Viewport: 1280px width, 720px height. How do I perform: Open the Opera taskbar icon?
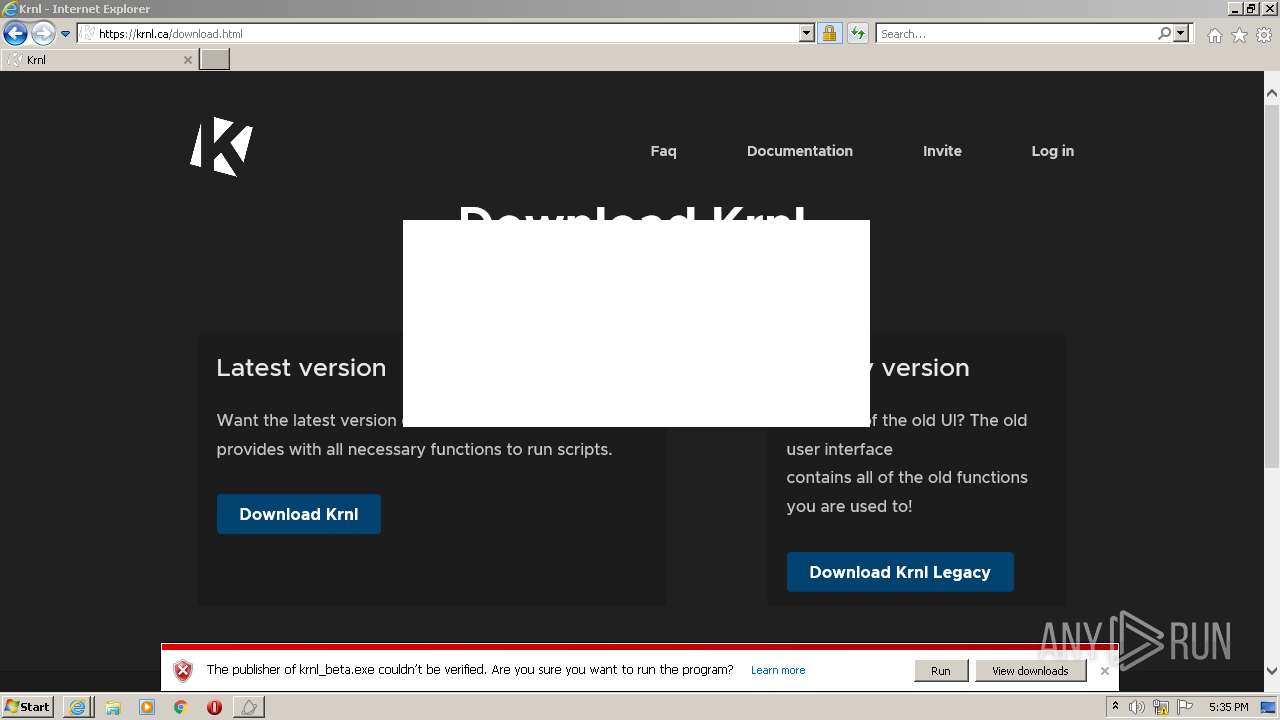[214, 707]
